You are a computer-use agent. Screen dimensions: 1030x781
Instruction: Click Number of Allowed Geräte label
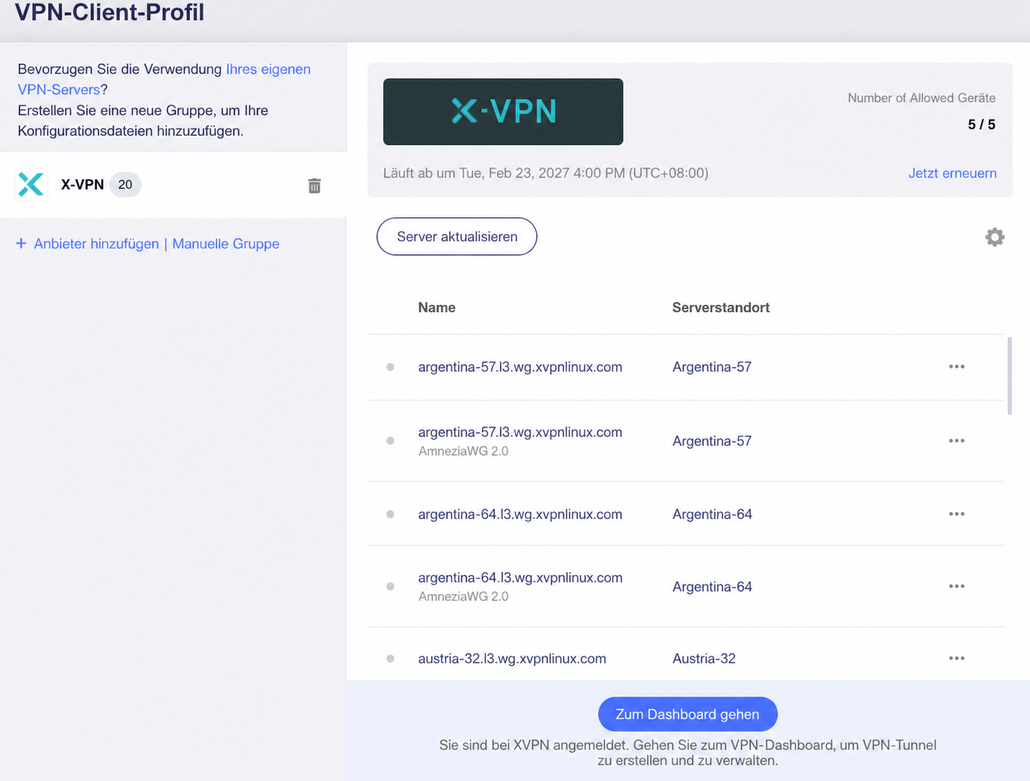tap(921, 98)
